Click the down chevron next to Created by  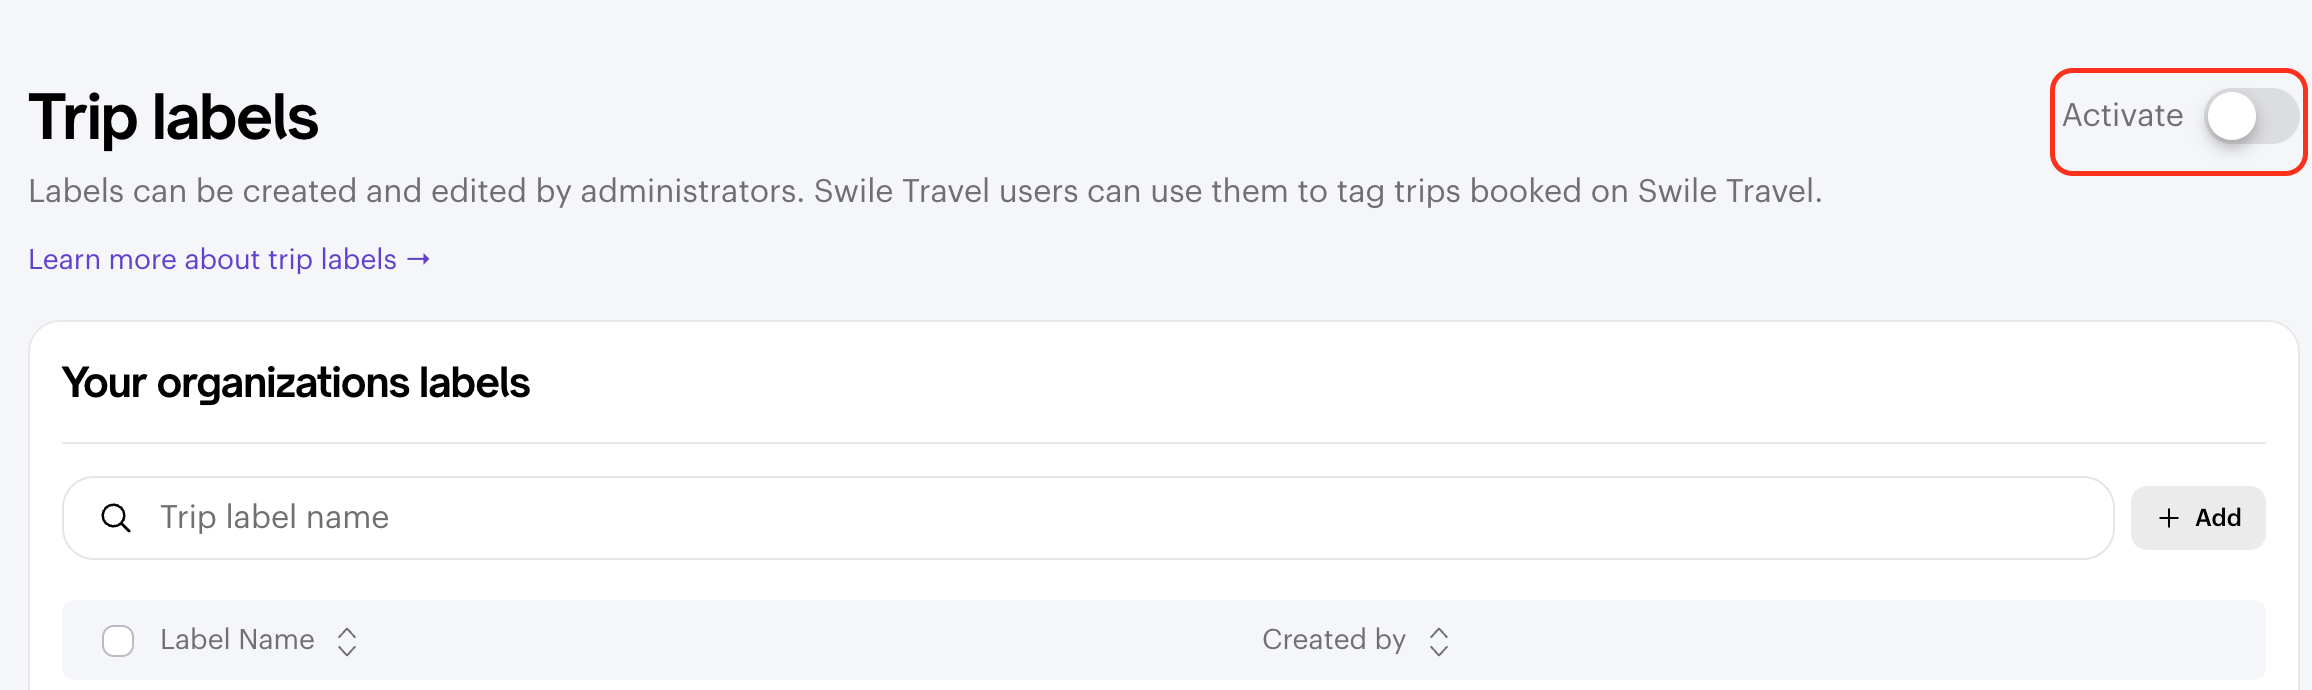pyautogui.click(x=1439, y=650)
